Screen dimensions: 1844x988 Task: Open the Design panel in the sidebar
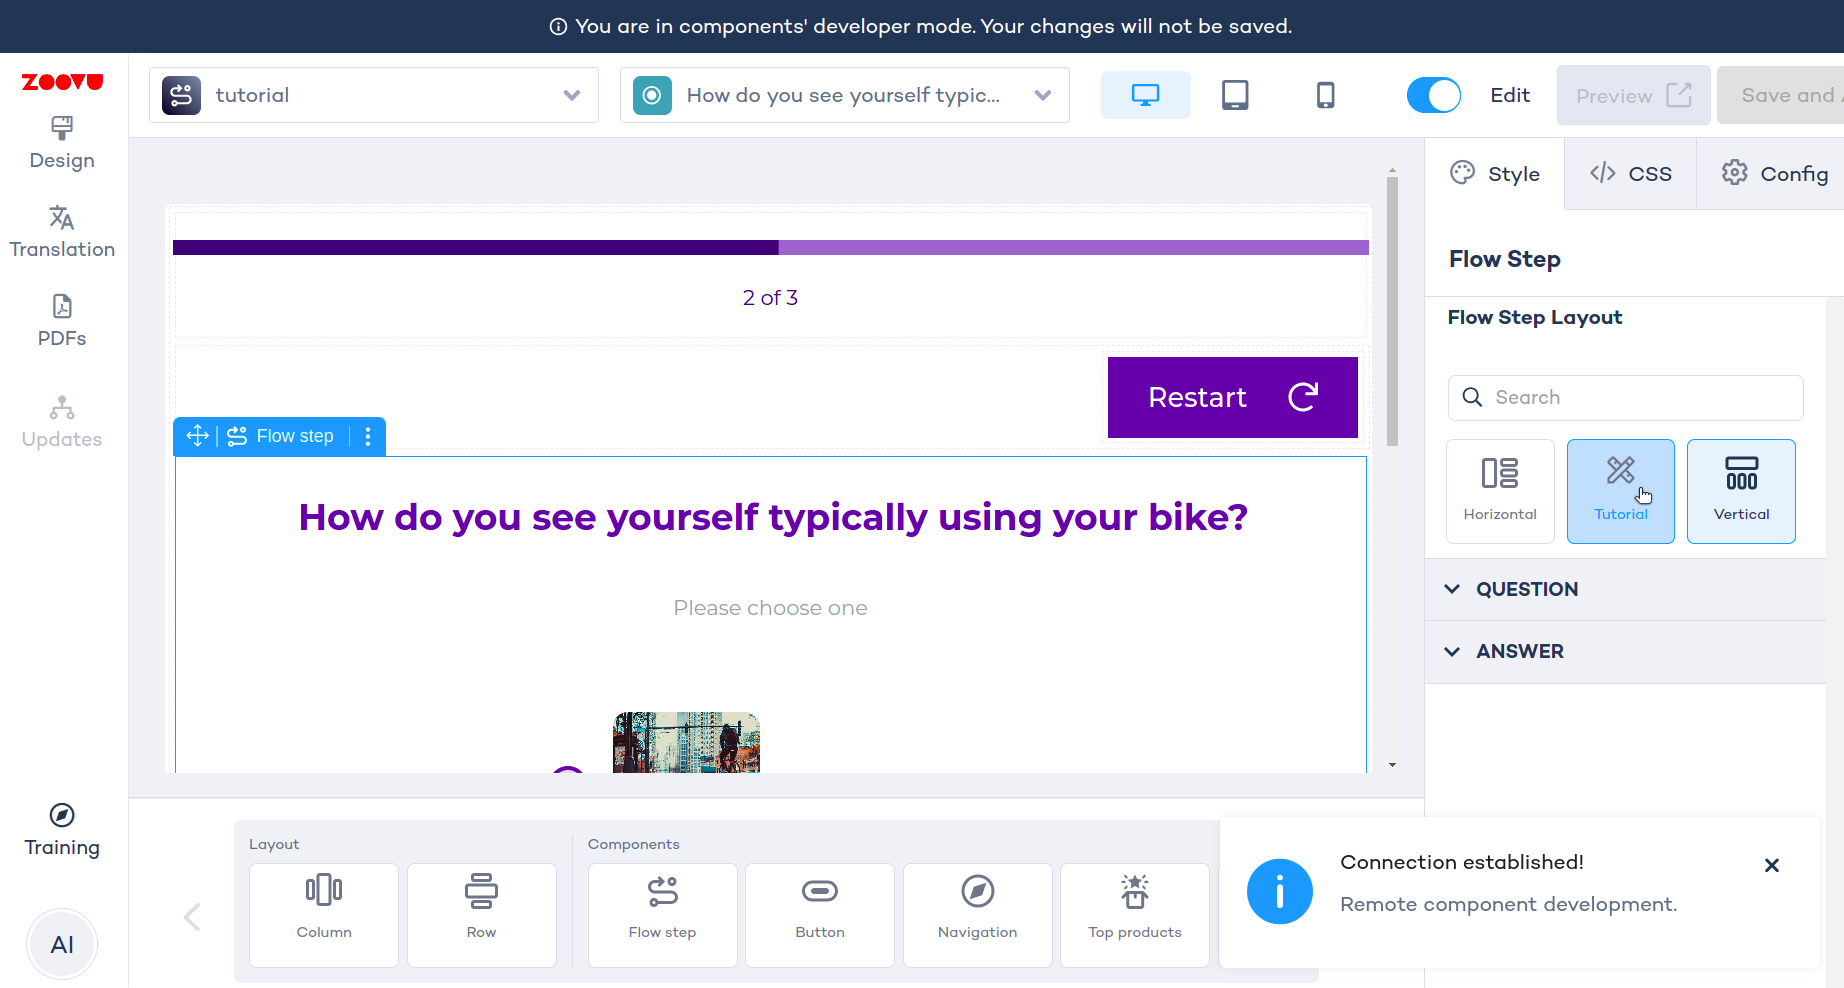tap(62, 143)
